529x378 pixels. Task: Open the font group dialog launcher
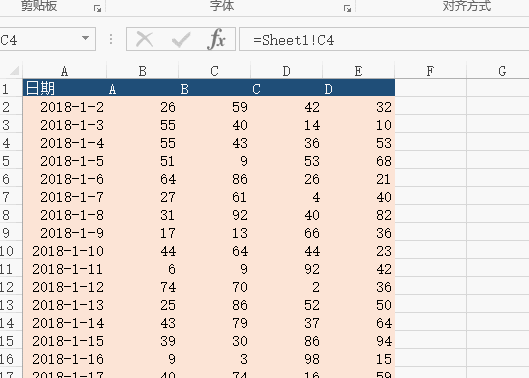click(347, 9)
